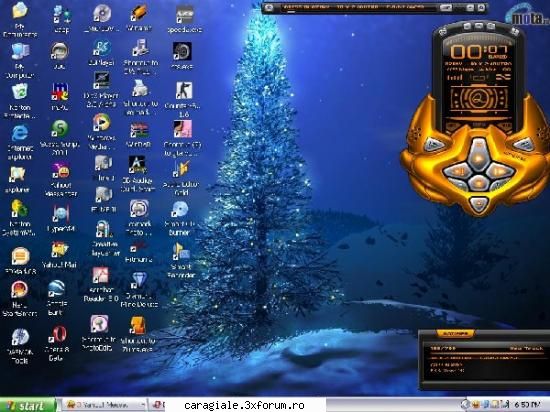Screen dimensions: 550x412
Task: Select the green S circle desktop shortcut
Action: [x=60, y=129]
